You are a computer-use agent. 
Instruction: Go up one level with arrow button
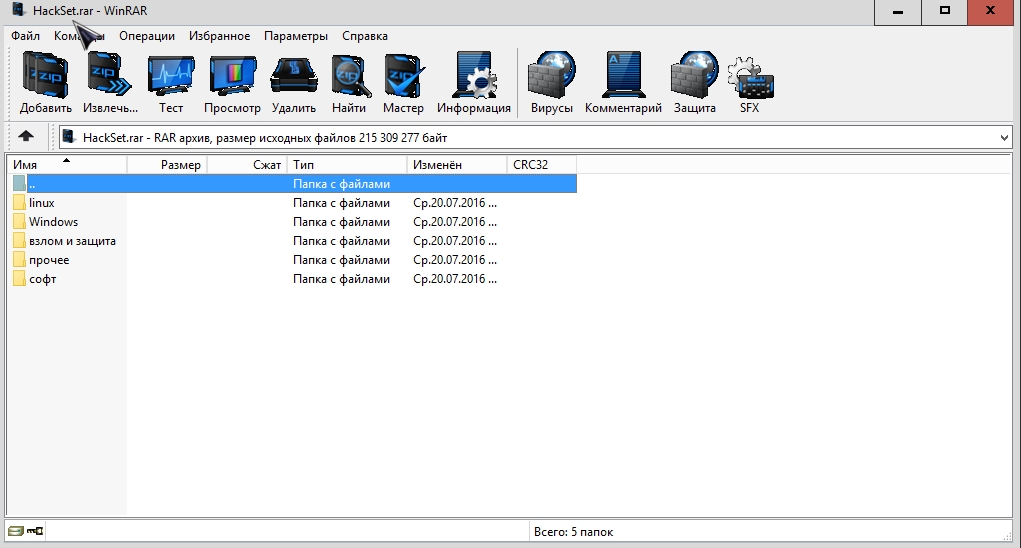point(26,136)
